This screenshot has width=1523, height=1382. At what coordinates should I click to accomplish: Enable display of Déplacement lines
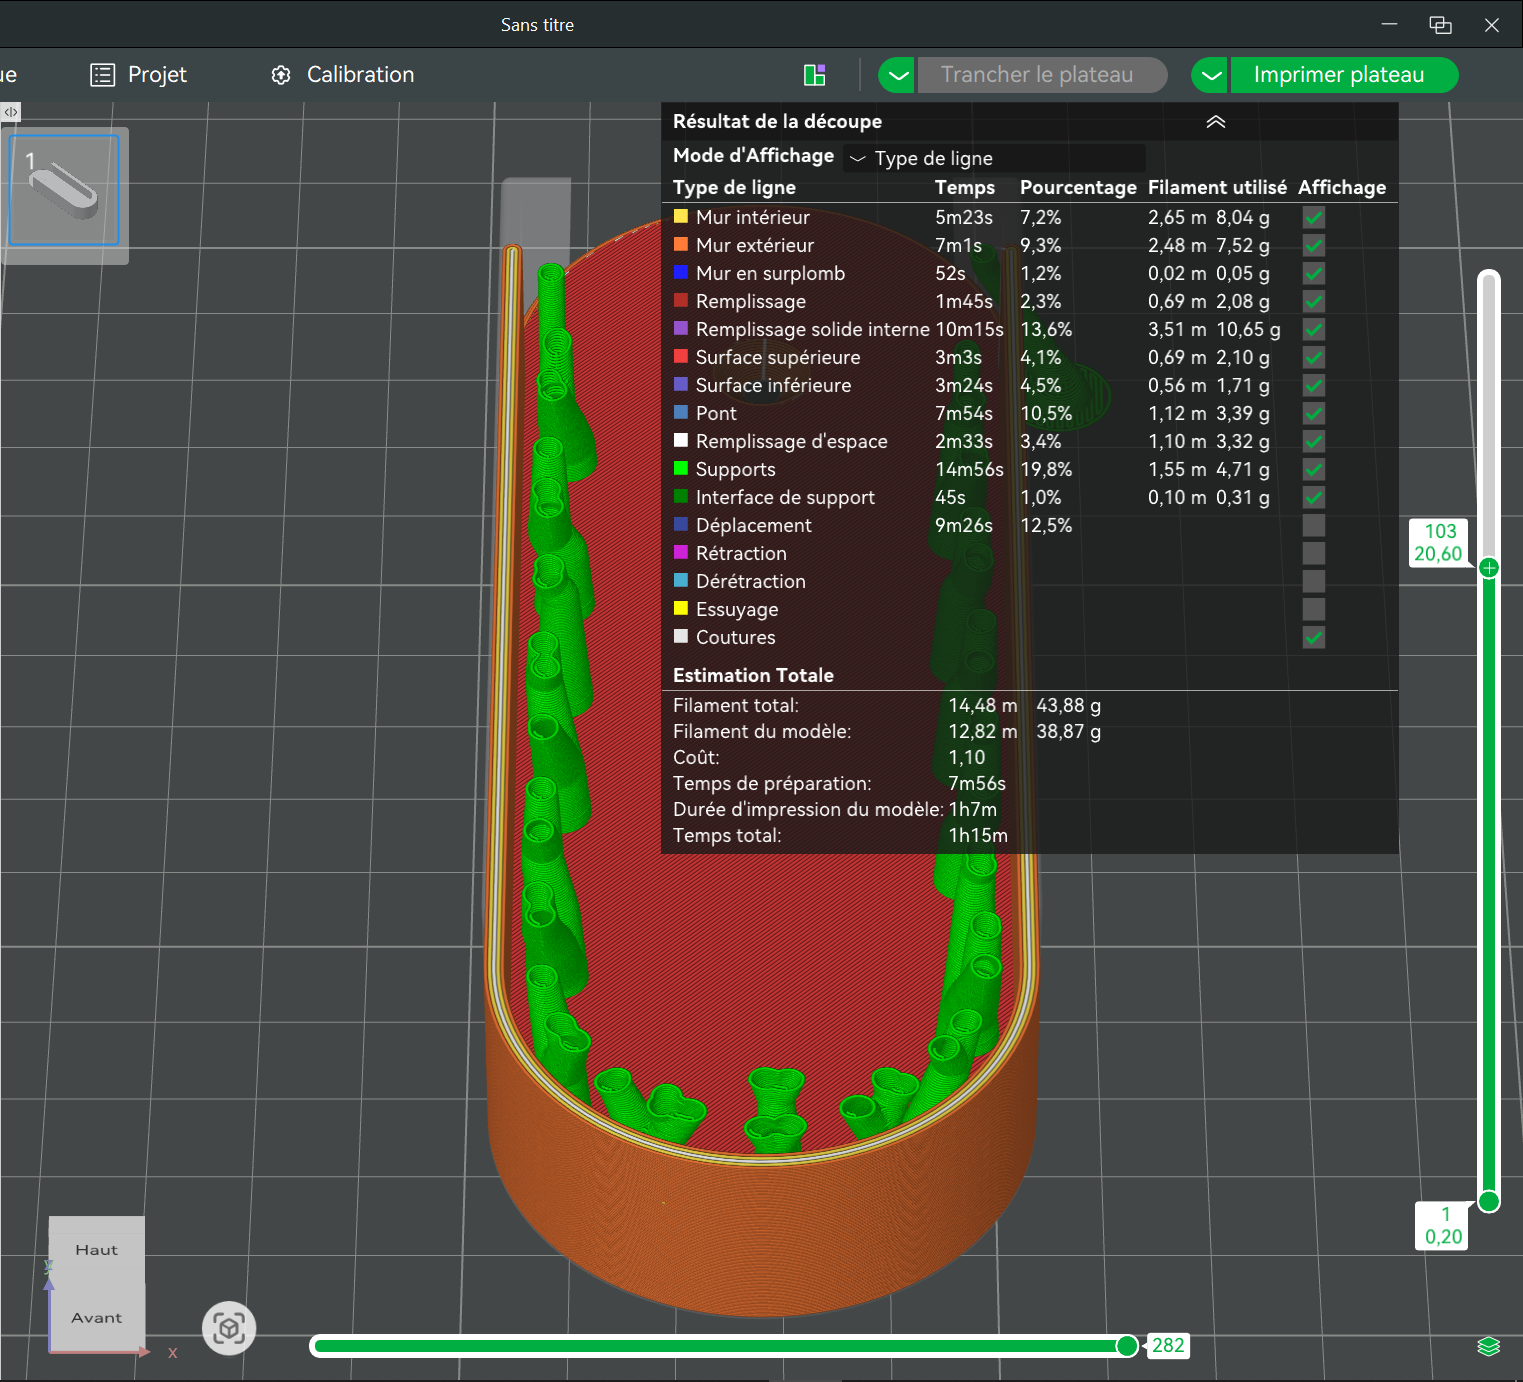tap(1313, 525)
